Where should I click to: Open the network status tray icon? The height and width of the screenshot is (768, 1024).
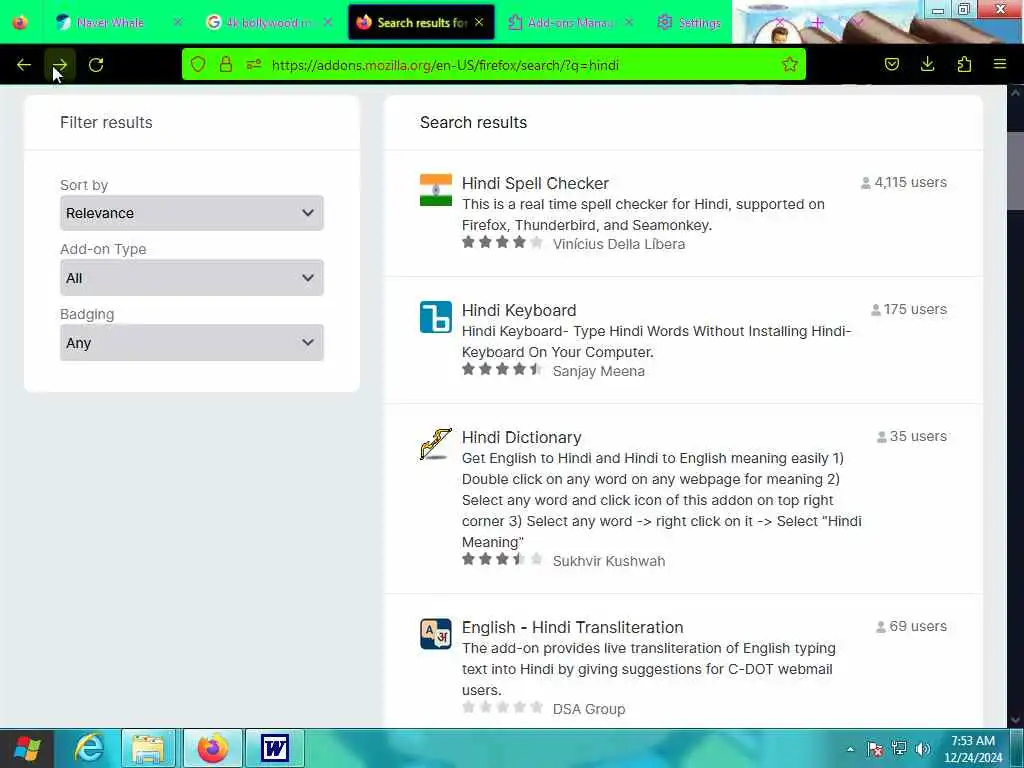coord(899,748)
